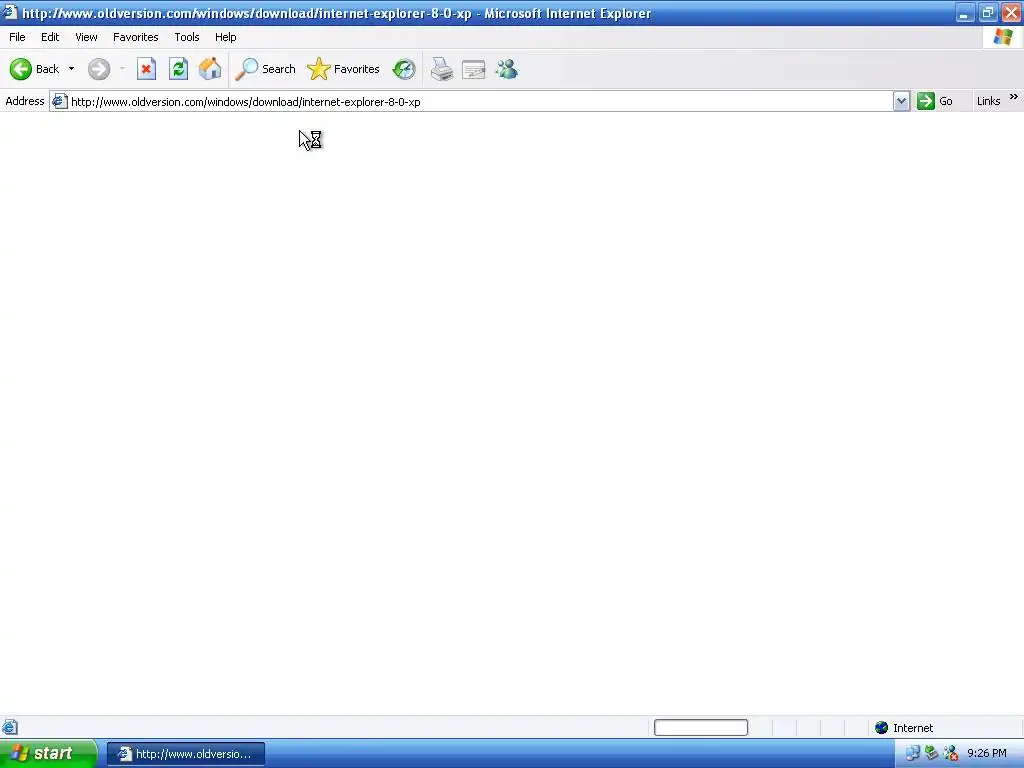Minimize the Internet Explorer window
The width and height of the screenshot is (1024, 768).
pos(965,13)
